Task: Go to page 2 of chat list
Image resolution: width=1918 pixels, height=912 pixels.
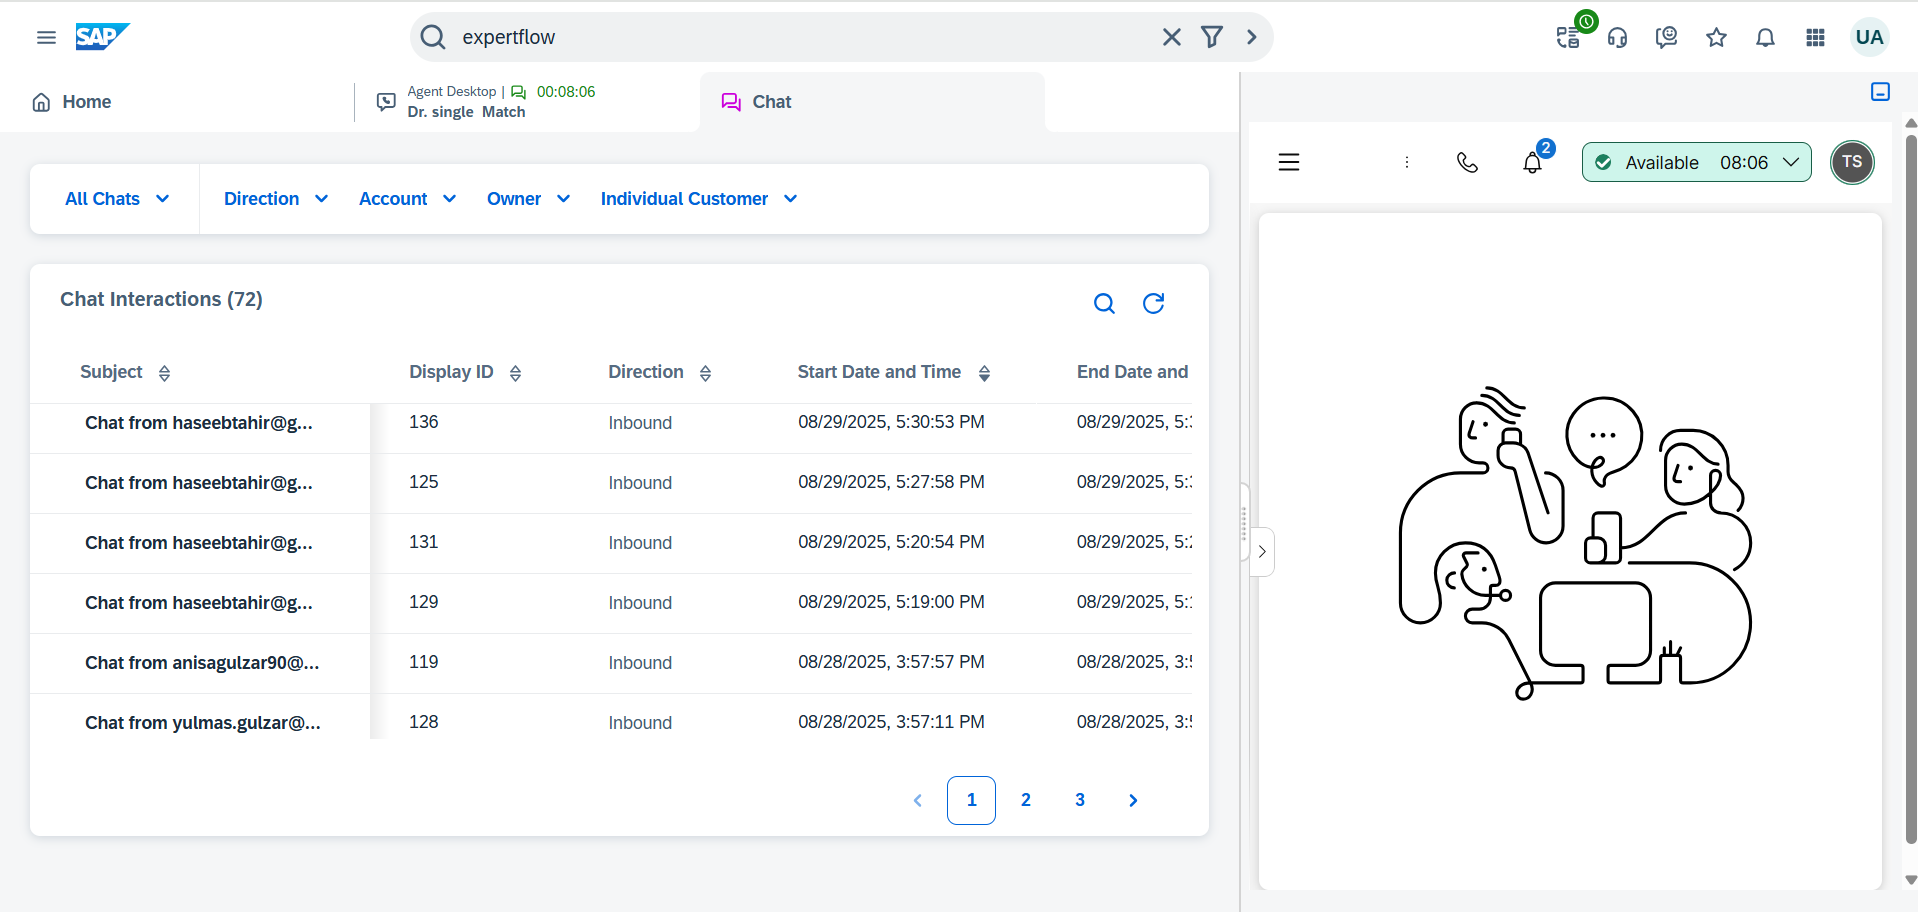Action: 1025,800
